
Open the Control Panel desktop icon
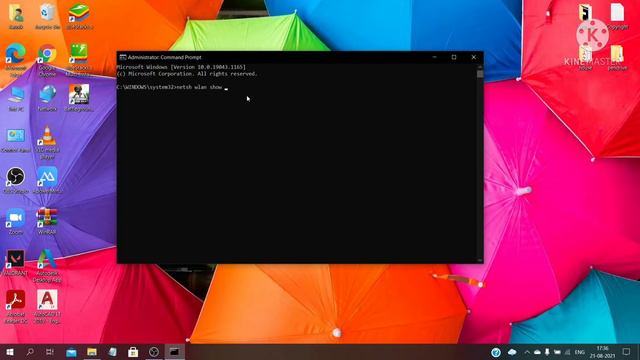(16, 140)
